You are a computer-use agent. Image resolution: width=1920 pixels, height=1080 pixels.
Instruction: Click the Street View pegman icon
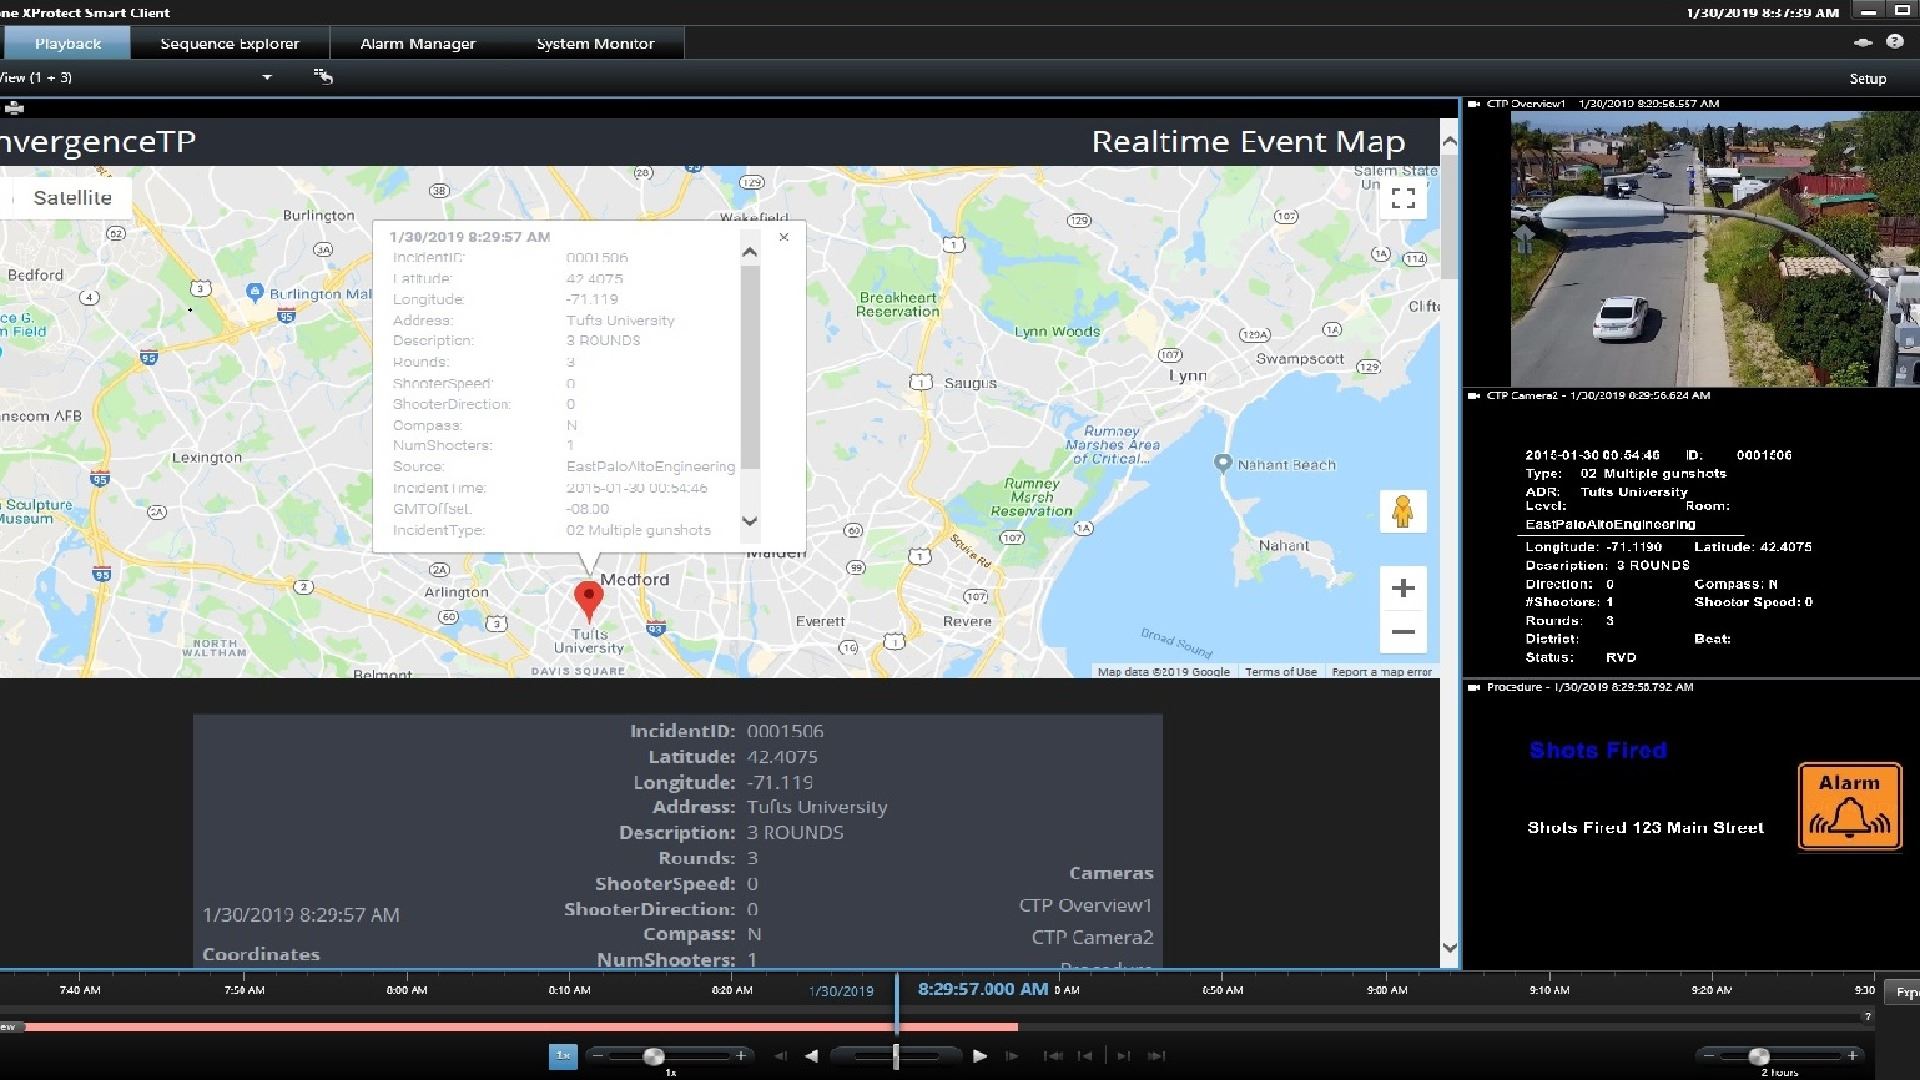pyautogui.click(x=1402, y=512)
